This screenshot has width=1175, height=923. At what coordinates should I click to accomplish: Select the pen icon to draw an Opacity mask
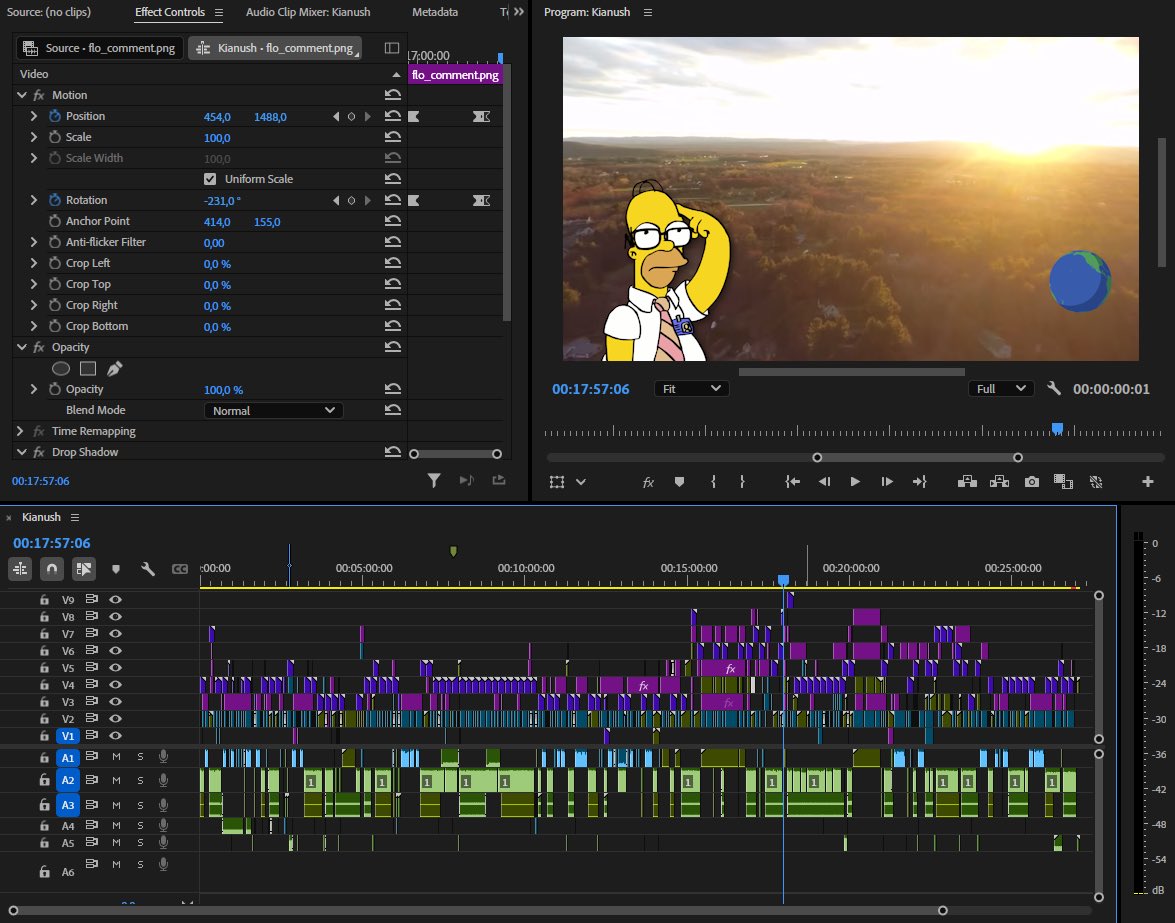pyautogui.click(x=114, y=368)
